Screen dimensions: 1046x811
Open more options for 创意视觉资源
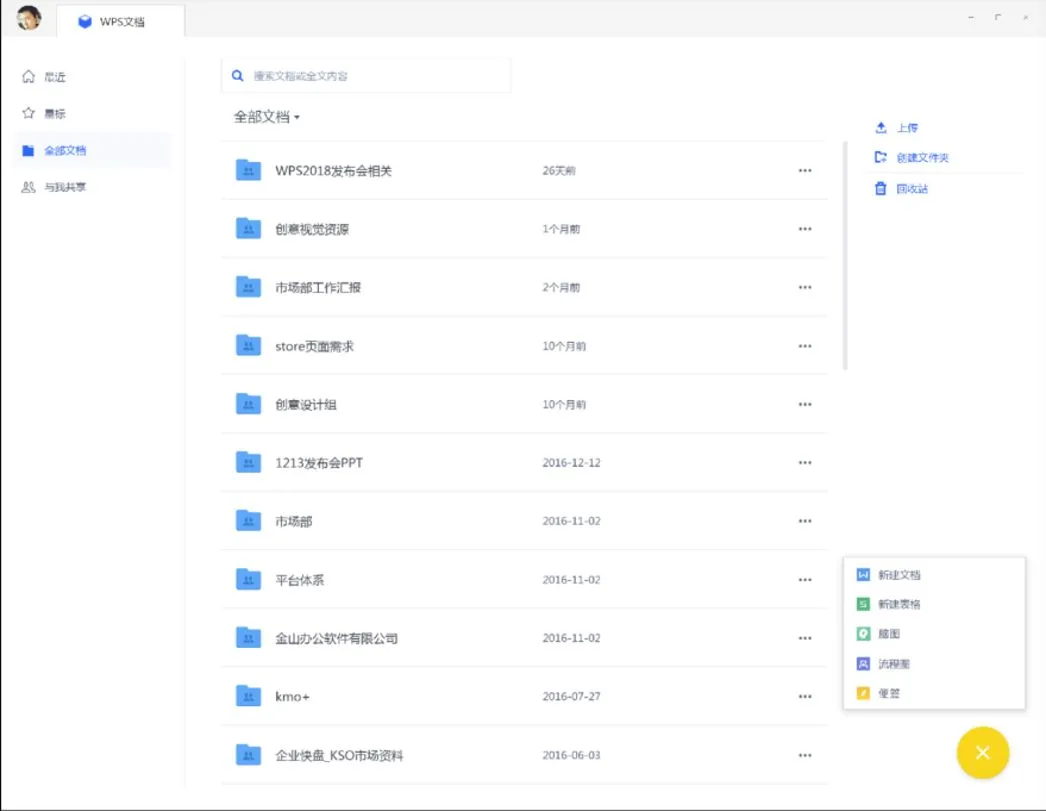tap(805, 229)
